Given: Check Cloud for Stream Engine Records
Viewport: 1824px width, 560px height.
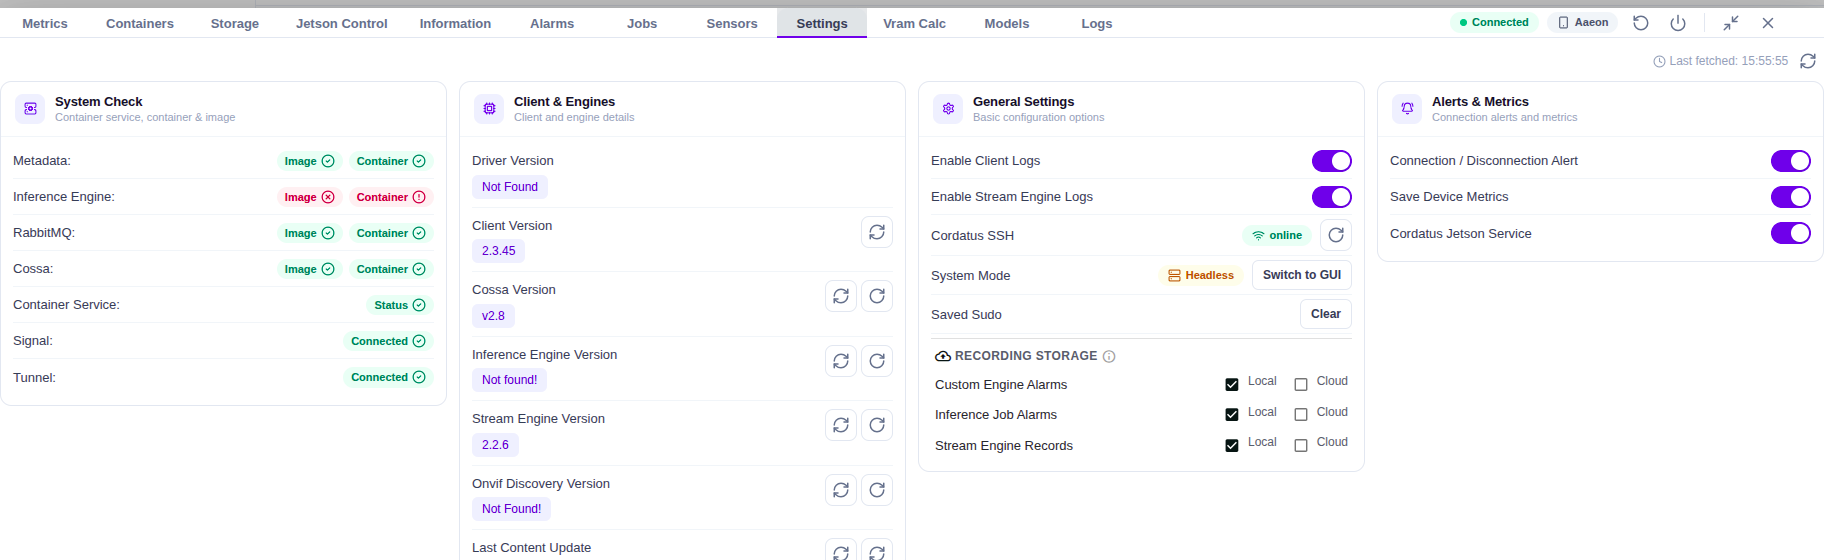Looking at the screenshot, I should click(x=1301, y=445).
